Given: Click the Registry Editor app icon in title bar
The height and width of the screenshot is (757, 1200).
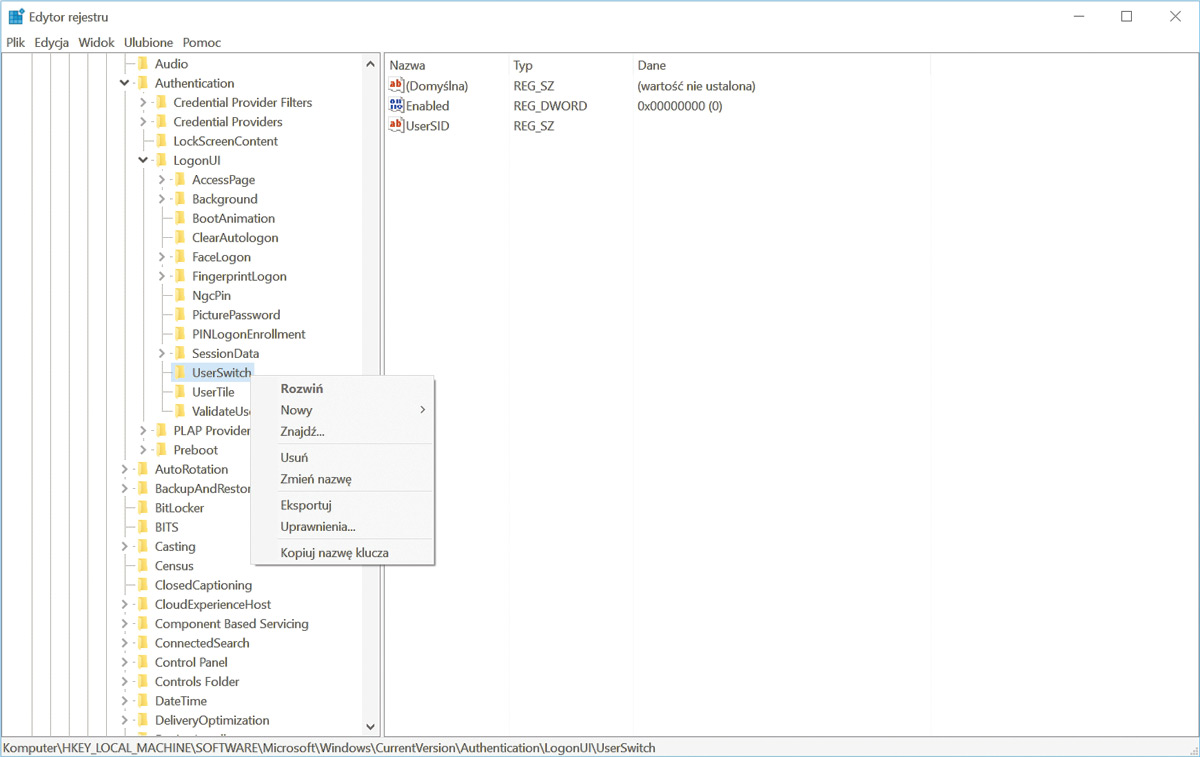Looking at the screenshot, I should 16,17.
